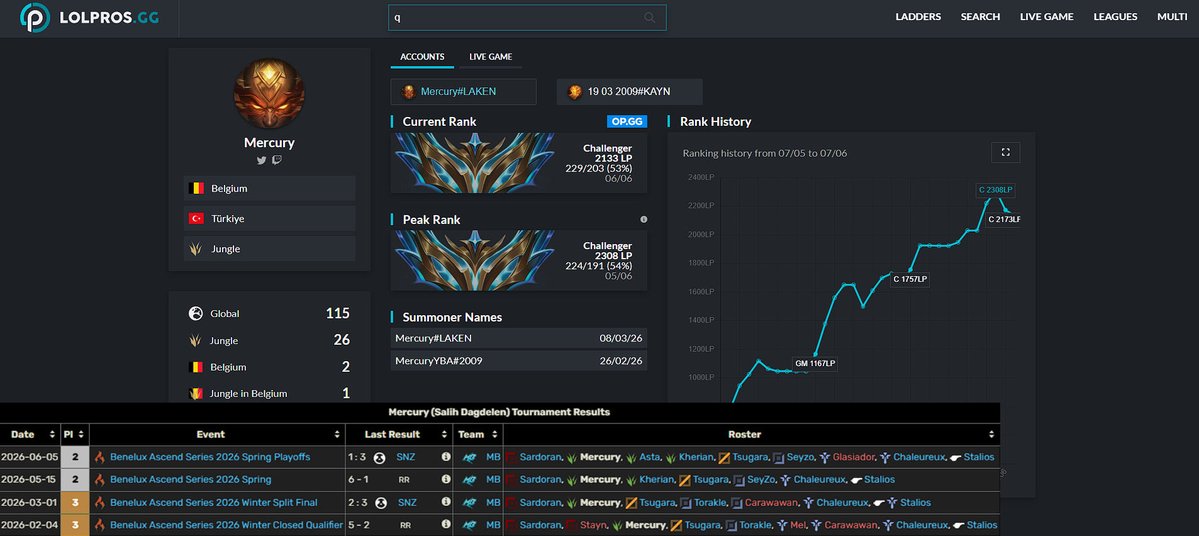Click the Jungle in Belgium ranking row
This screenshot has width=1199, height=536.
click(269, 393)
